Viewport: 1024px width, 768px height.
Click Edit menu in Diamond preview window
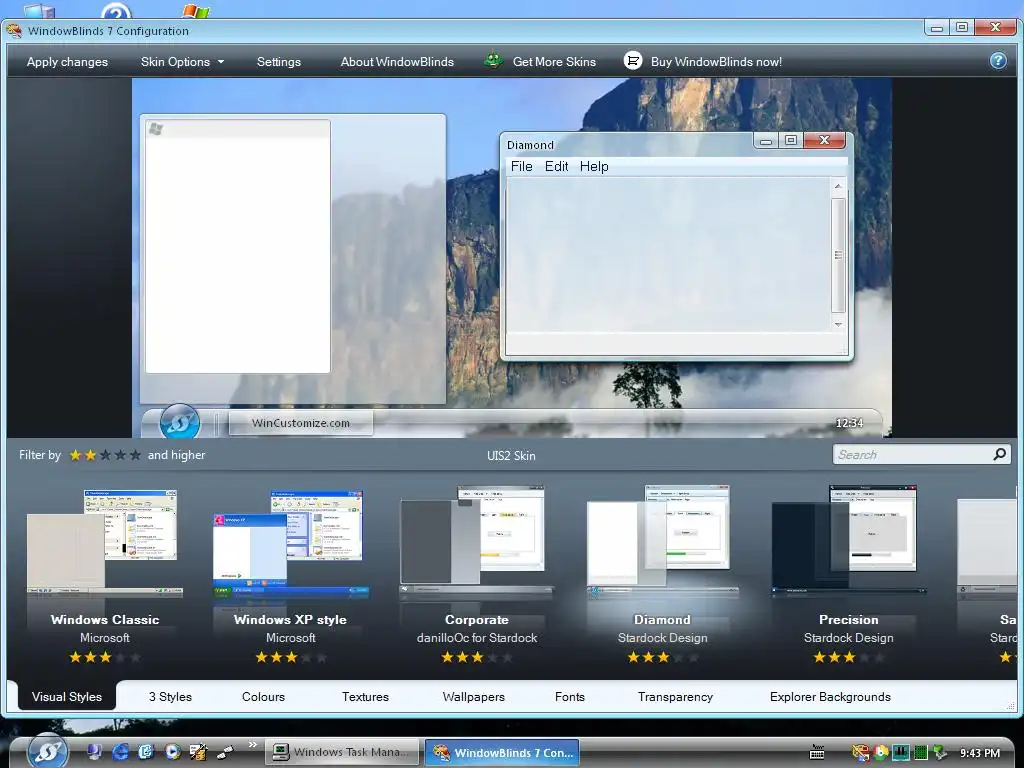pos(556,166)
